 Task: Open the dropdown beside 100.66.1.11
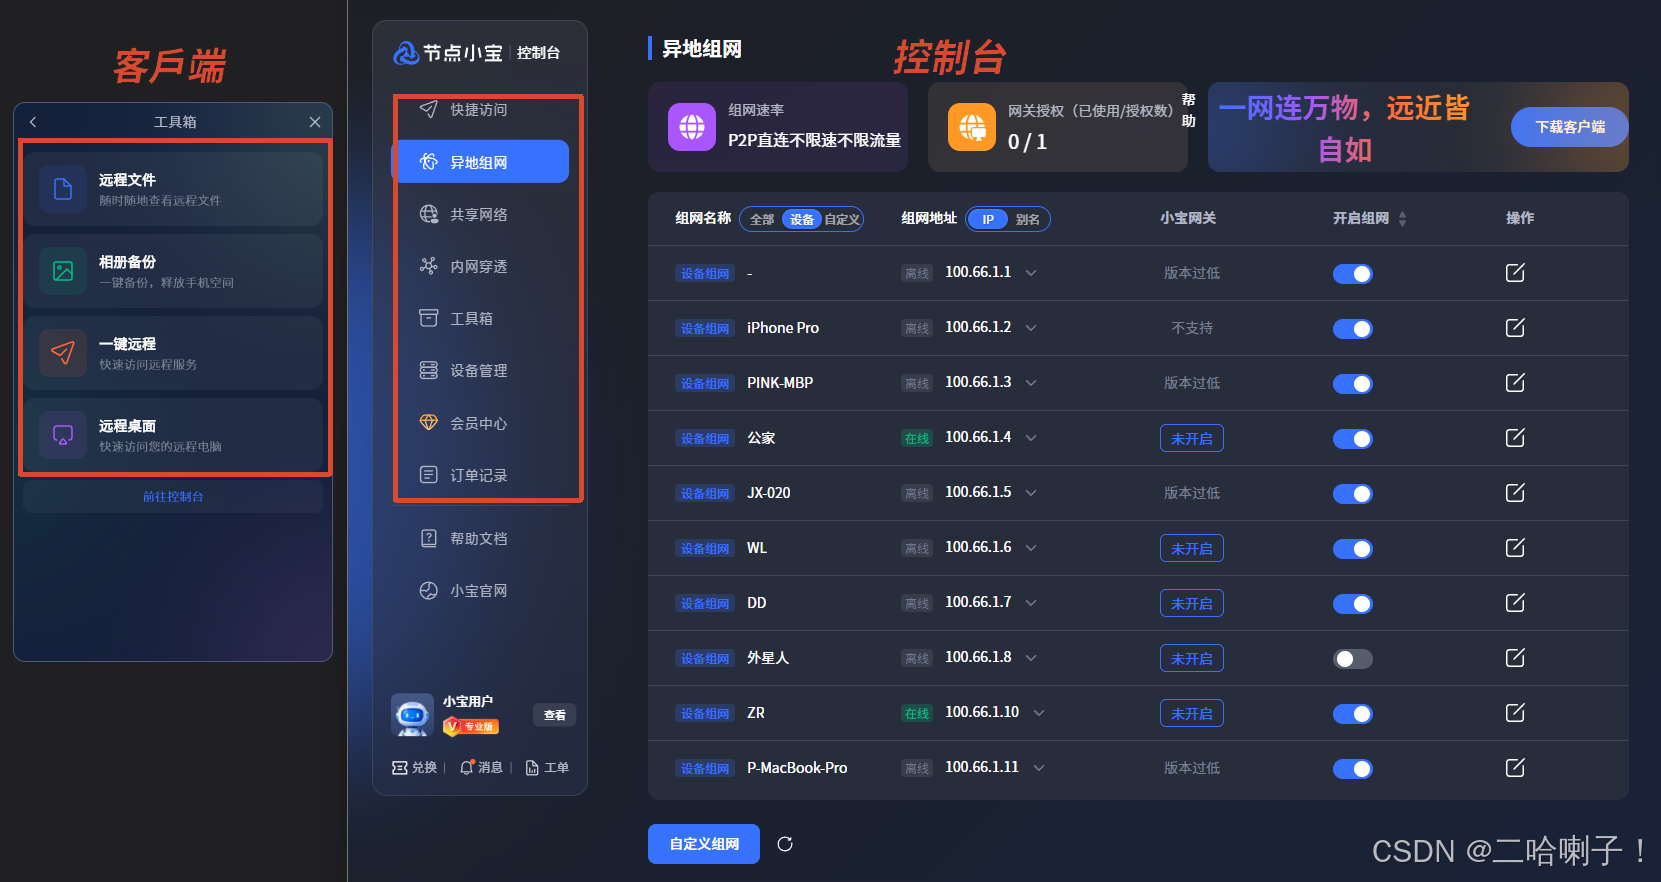pyautogui.click(x=1039, y=768)
